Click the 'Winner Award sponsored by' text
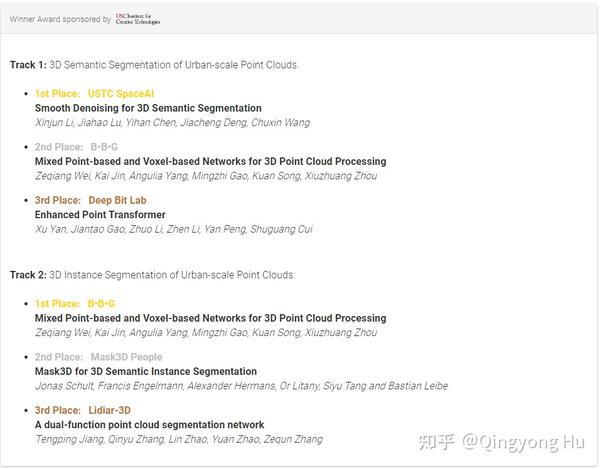Image resolution: width=600 pixels, height=469 pixels. [60, 19]
